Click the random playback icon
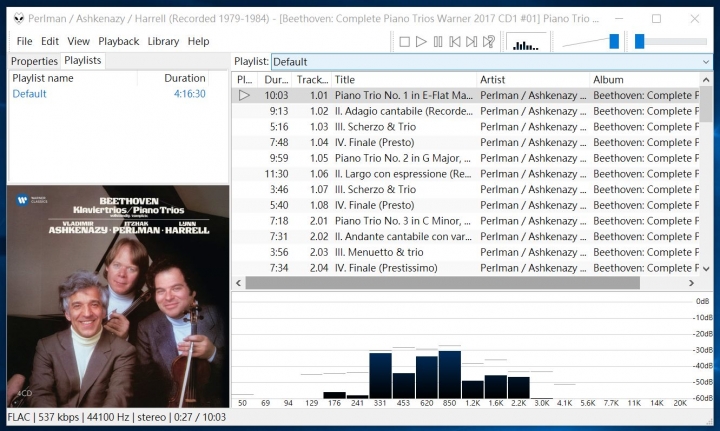Screen dimensions: 720x431 tap(489, 42)
